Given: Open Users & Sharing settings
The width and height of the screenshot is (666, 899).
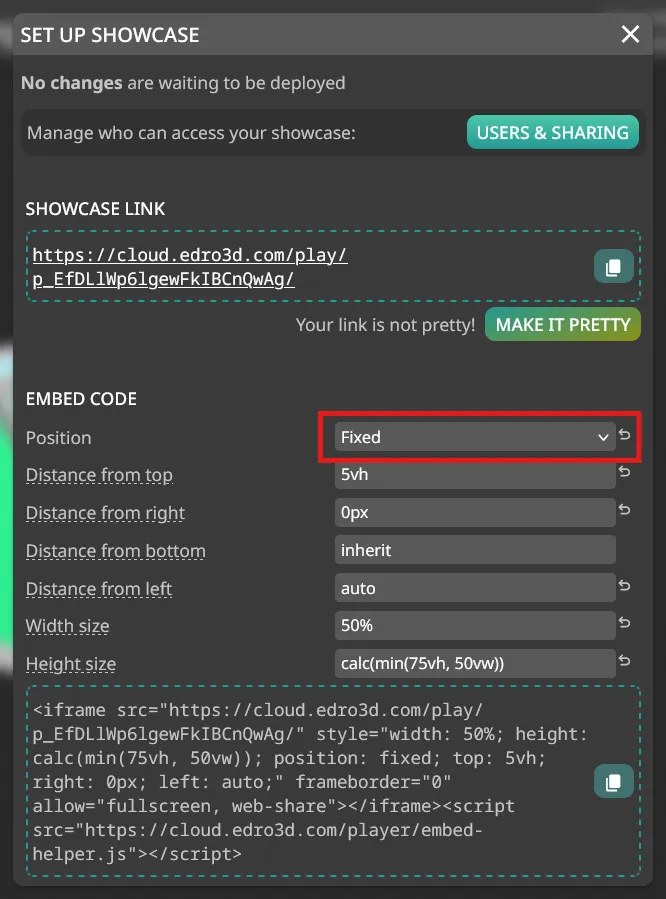Looking at the screenshot, I should coord(553,132).
